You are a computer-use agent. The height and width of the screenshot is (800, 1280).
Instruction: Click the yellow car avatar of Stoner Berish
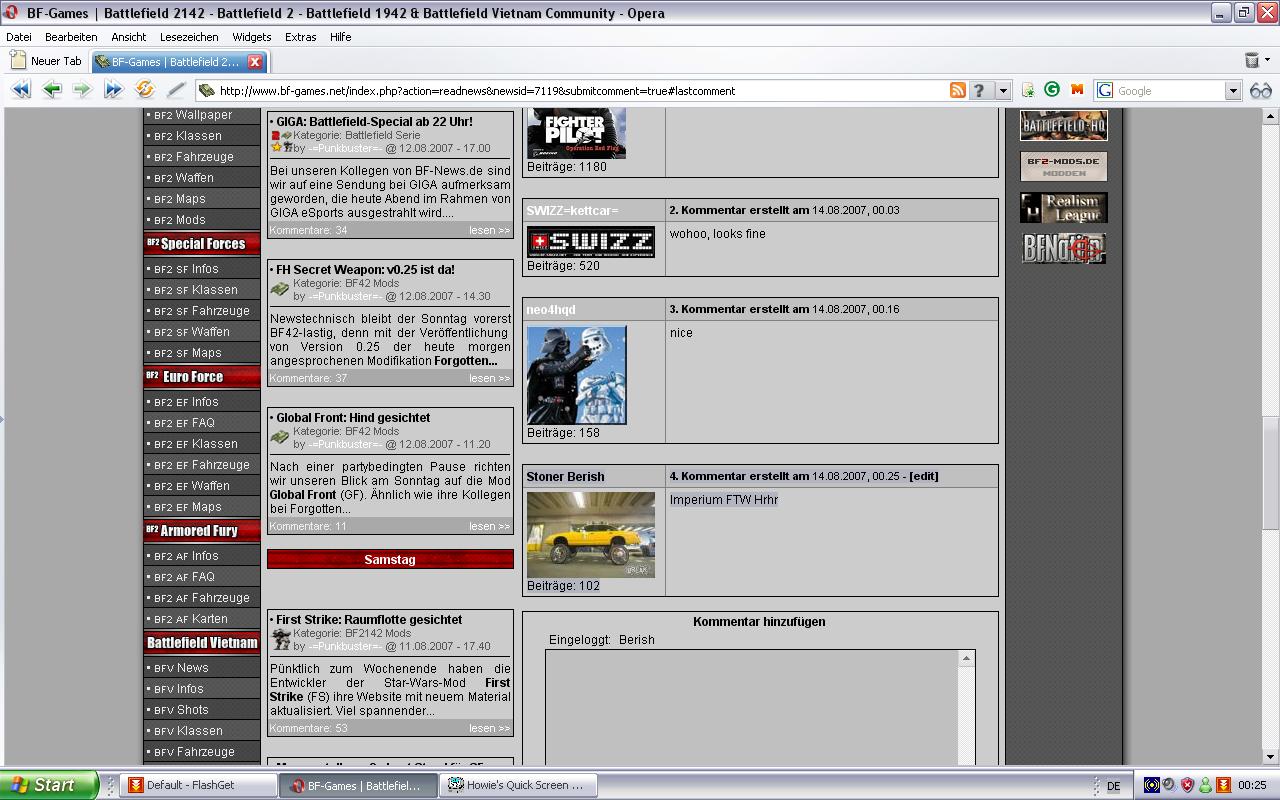click(590, 535)
